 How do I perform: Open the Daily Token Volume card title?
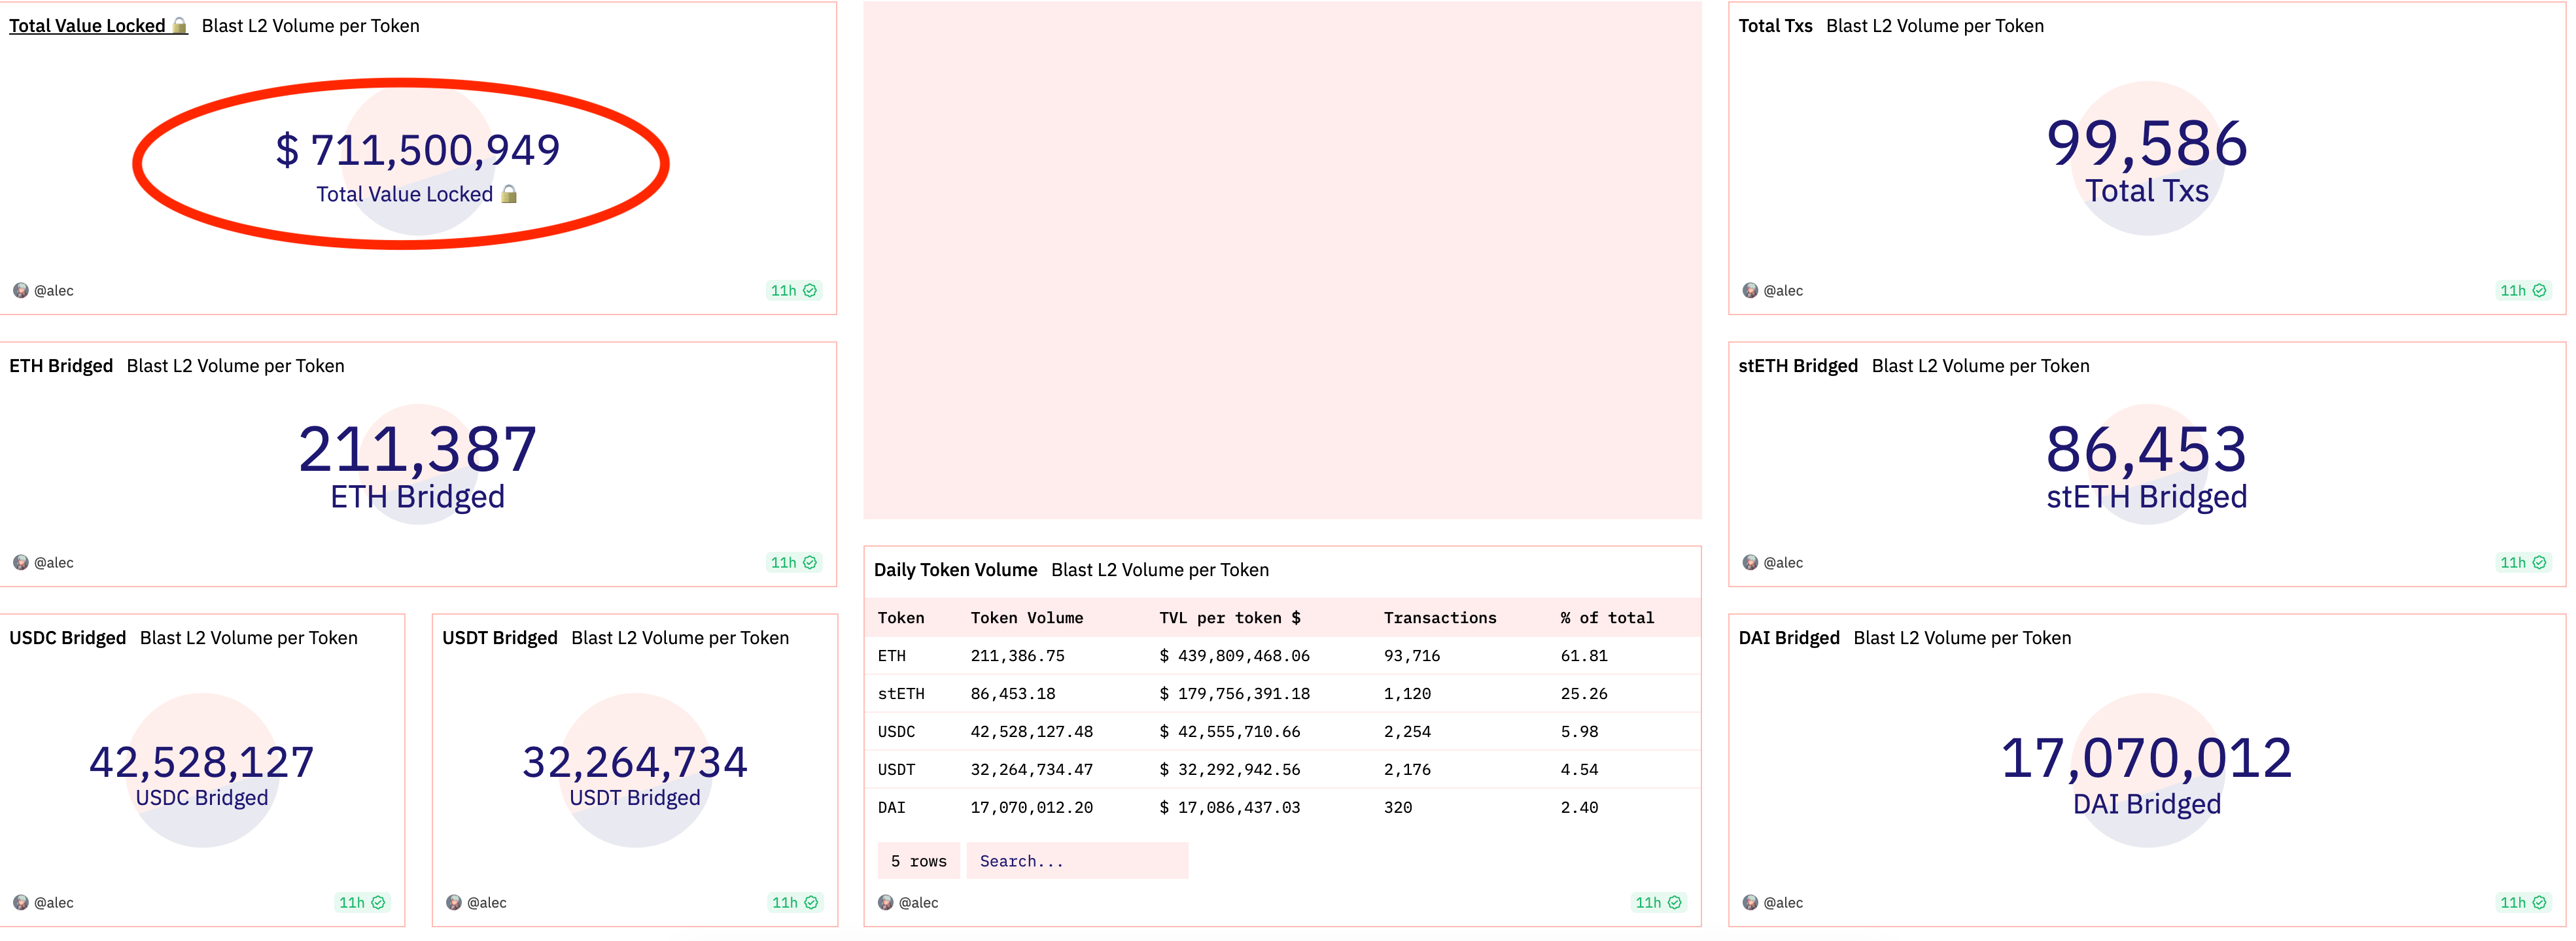click(955, 570)
